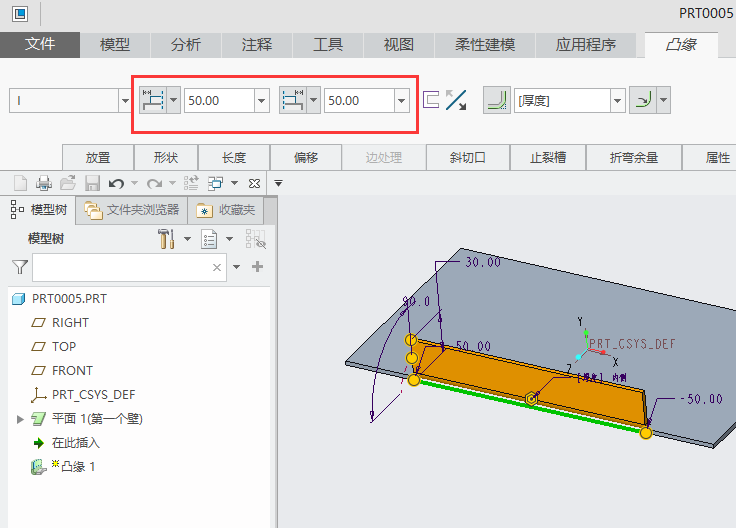Open the 文件夹浏览器 tab

tap(132, 210)
